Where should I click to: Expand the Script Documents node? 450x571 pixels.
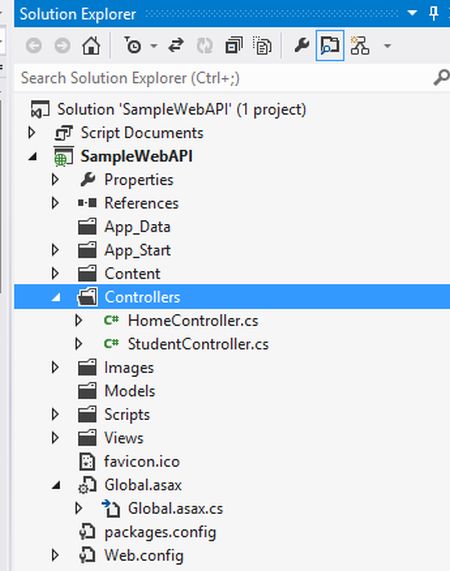coord(32,133)
